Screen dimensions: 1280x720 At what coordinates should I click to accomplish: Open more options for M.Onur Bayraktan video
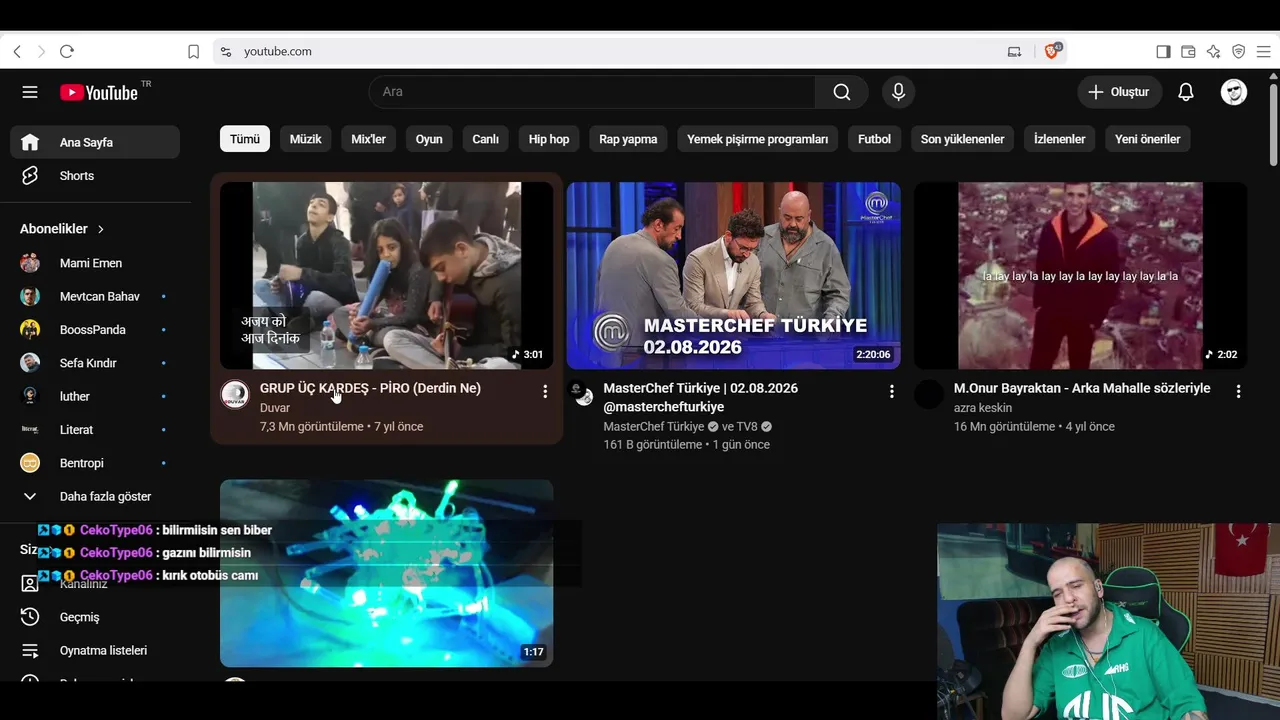1239,392
